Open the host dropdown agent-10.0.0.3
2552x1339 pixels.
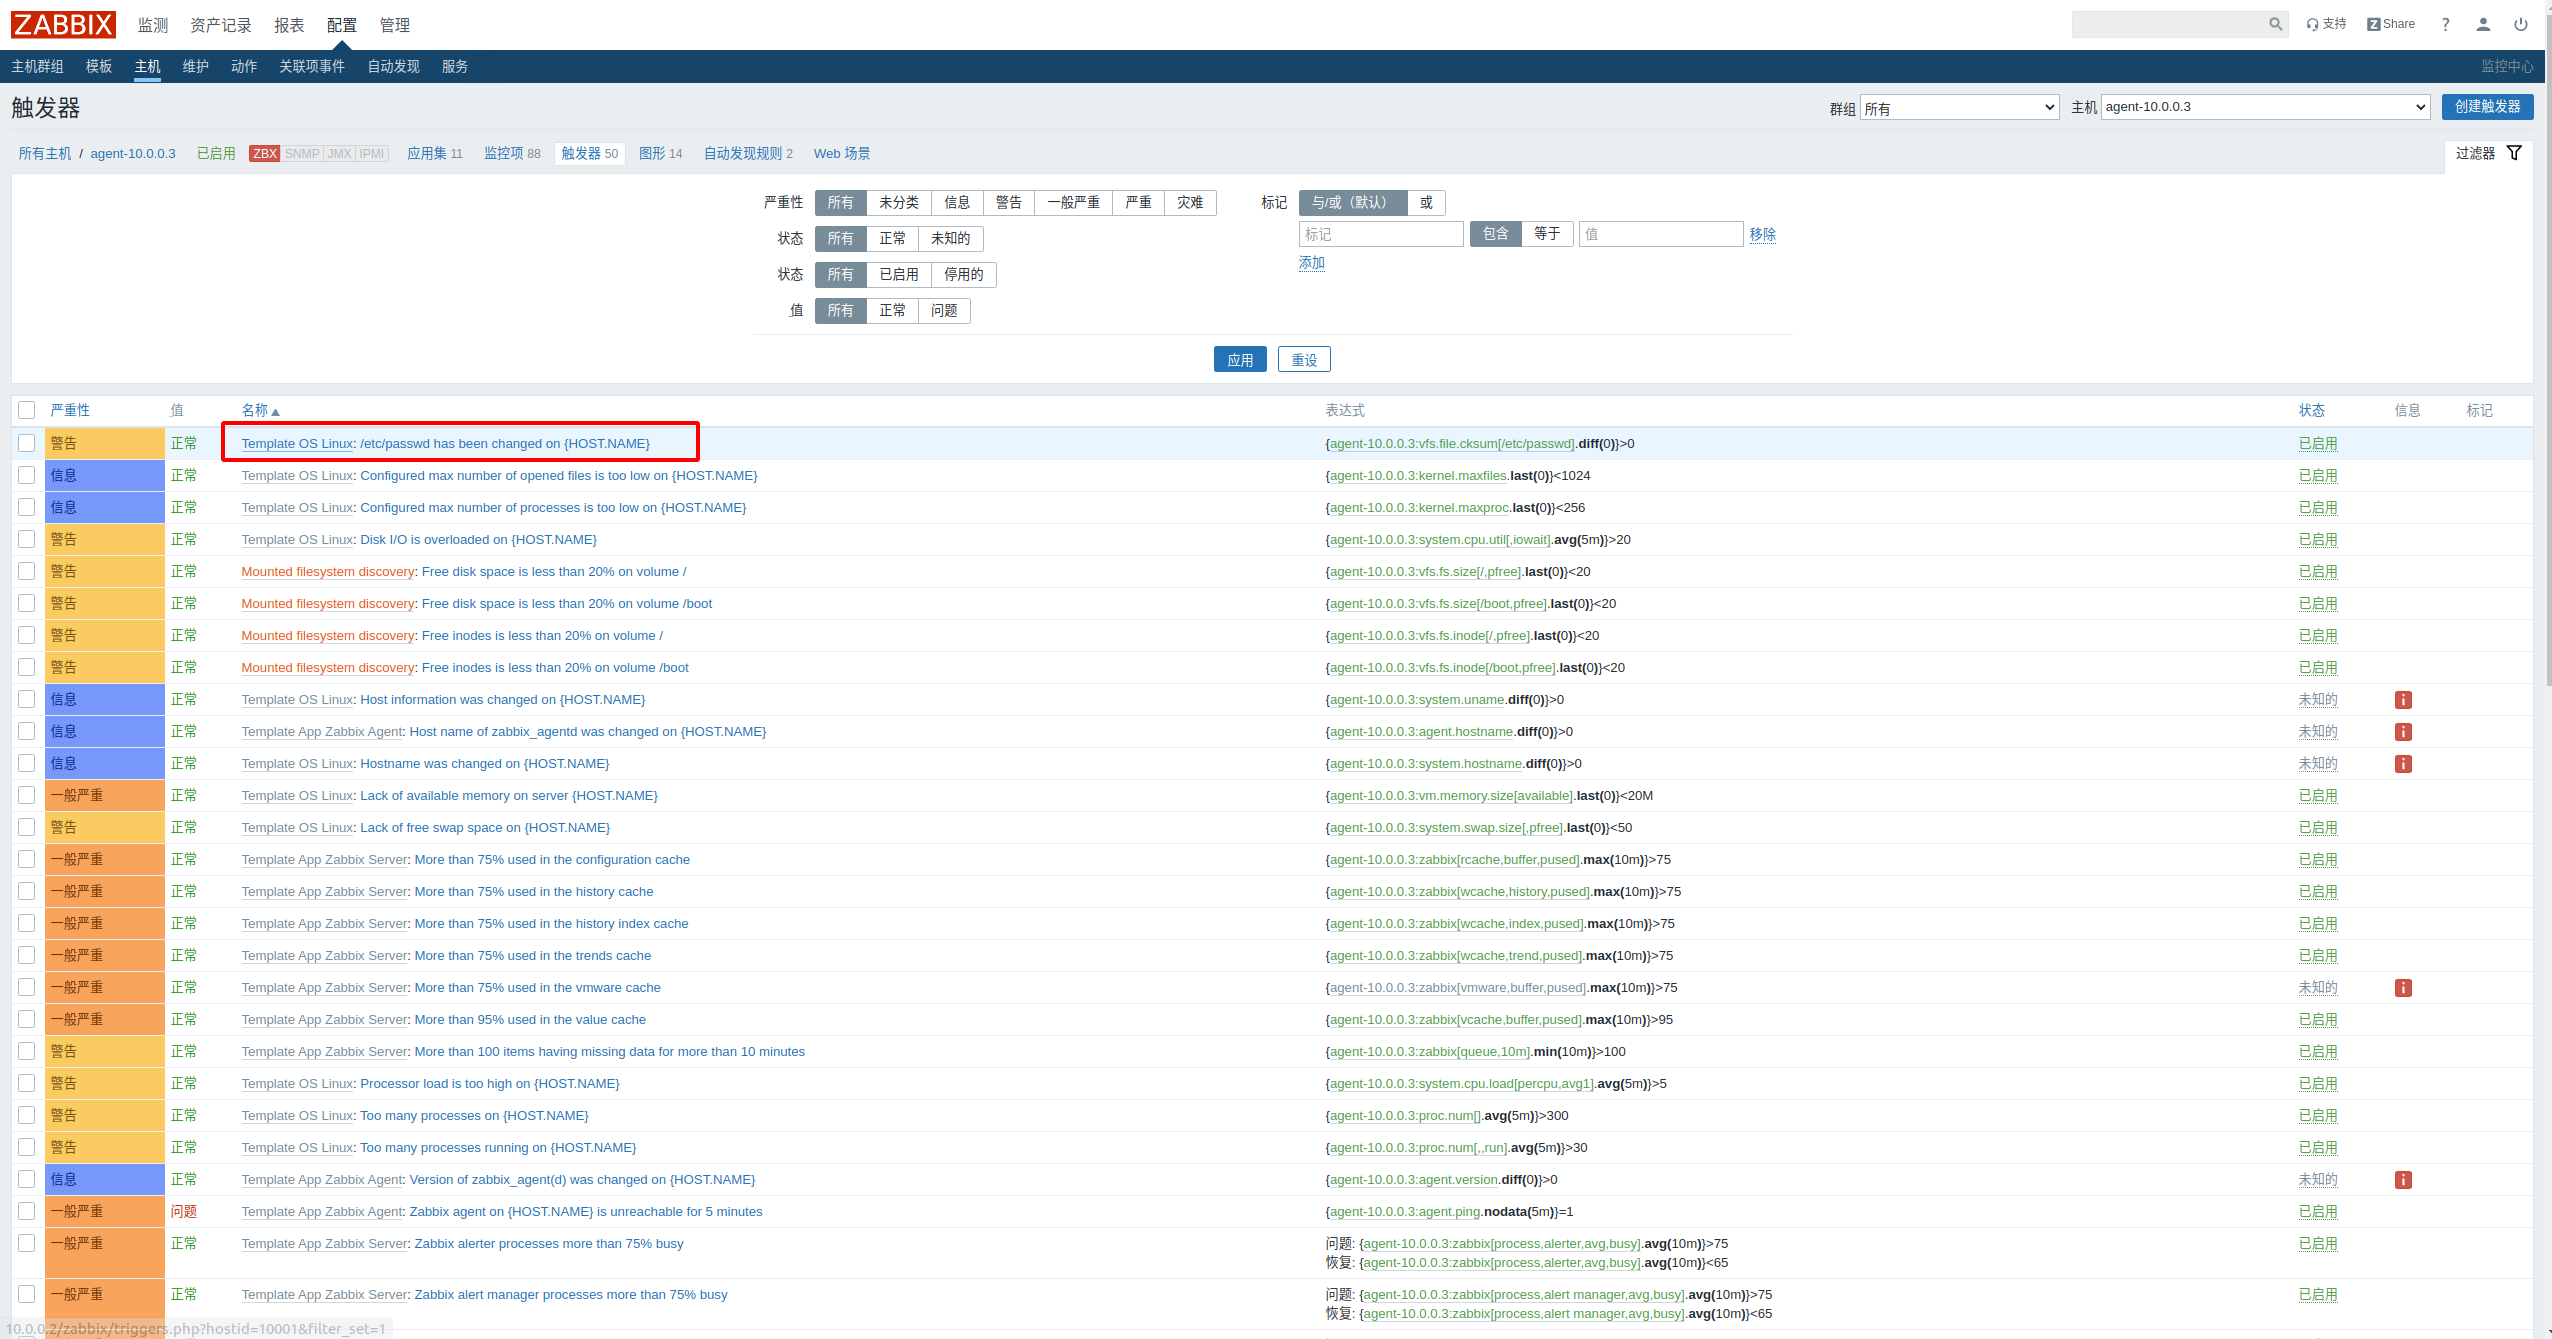point(2265,107)
